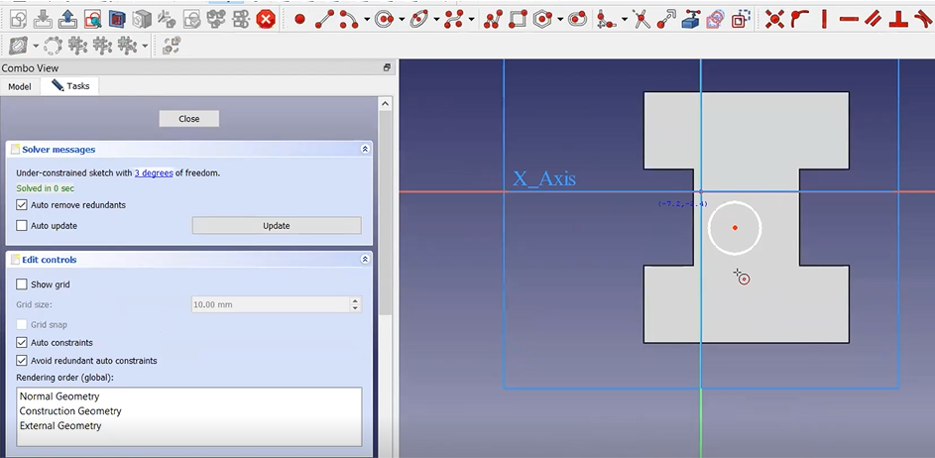Select the External geometry tool
Screen dimensions: 935x458
pyautogui.click(x=691, y=20)
